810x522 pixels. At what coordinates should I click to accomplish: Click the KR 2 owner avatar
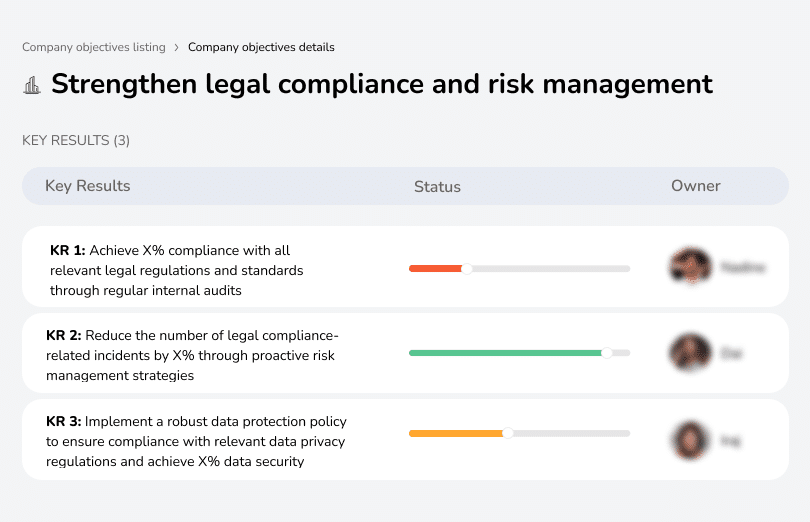tap(690, 353)
